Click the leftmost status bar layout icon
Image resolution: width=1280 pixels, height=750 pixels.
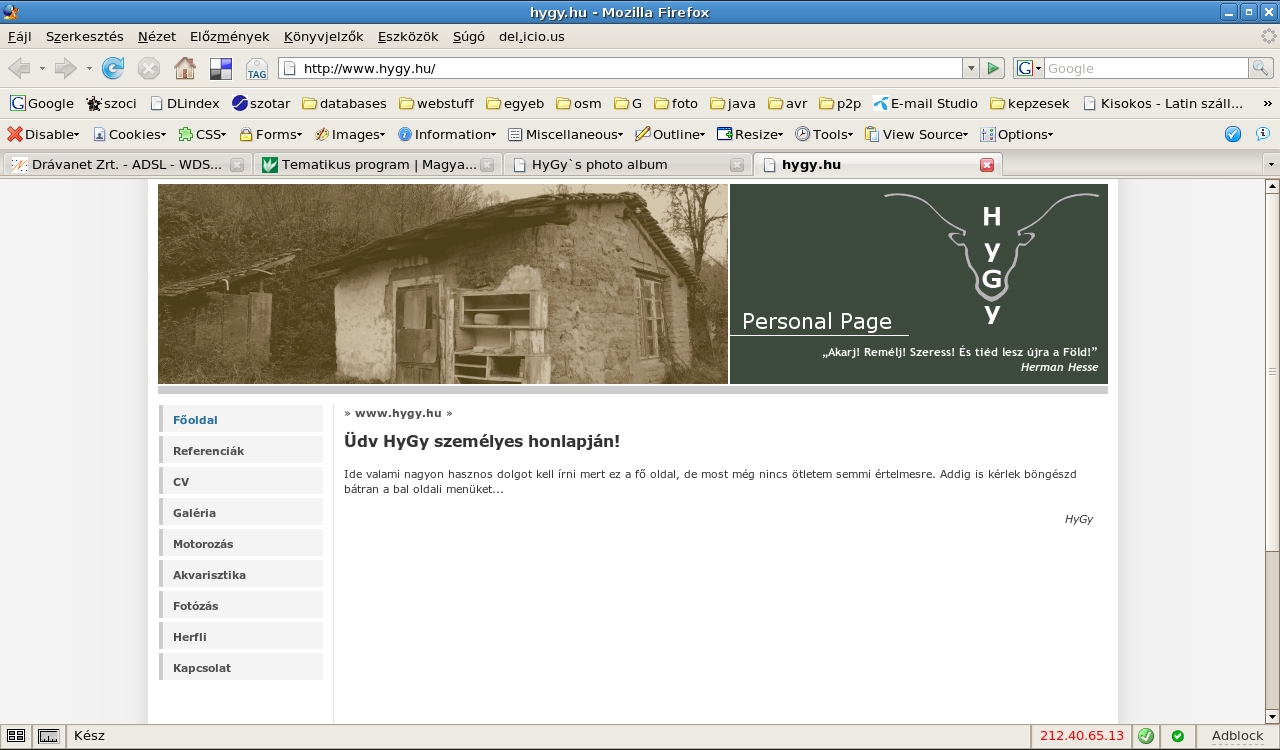coord(16,736)
